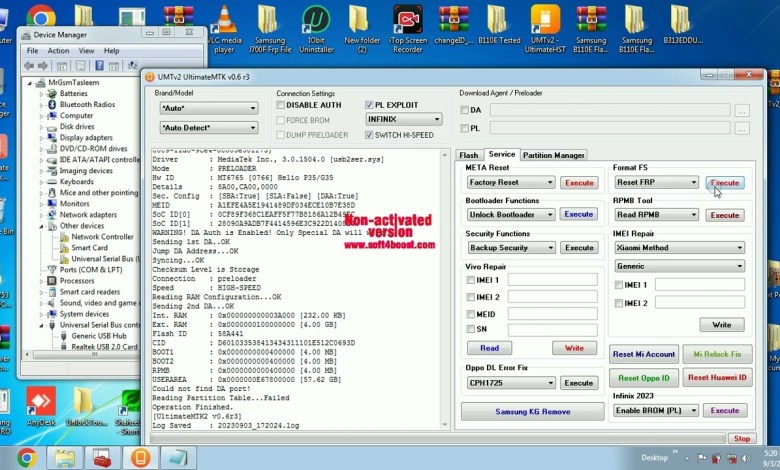Click Reset Mi Account button
Image resolution: width=780 pixels, height=470 pixels.
[644, 354]
